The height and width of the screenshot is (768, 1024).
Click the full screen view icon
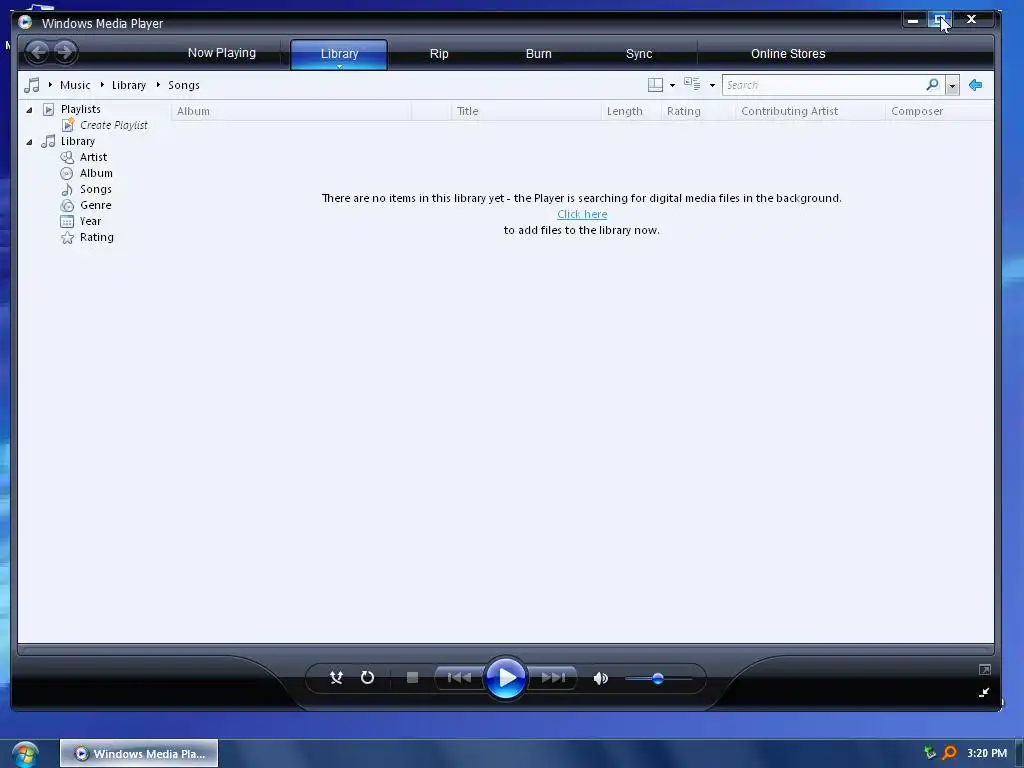[x=985, y=669]
